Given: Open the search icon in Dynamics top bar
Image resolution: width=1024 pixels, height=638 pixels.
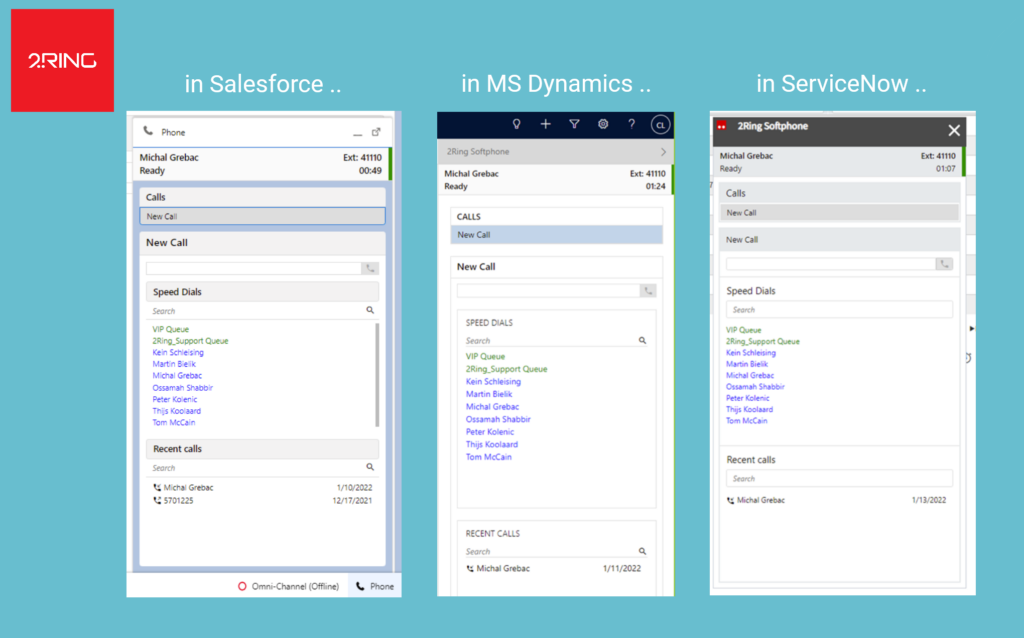Looking at the screenshot, I should [660, 124].
